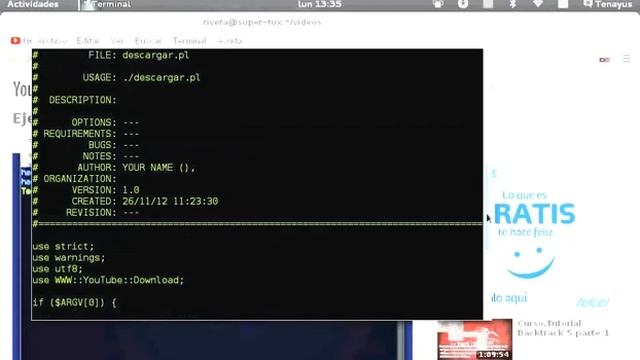The height and width of the screenshot is (360, 640).
Task: Click the battery icon next to Tenayus
Action: [x=563, y=4]
